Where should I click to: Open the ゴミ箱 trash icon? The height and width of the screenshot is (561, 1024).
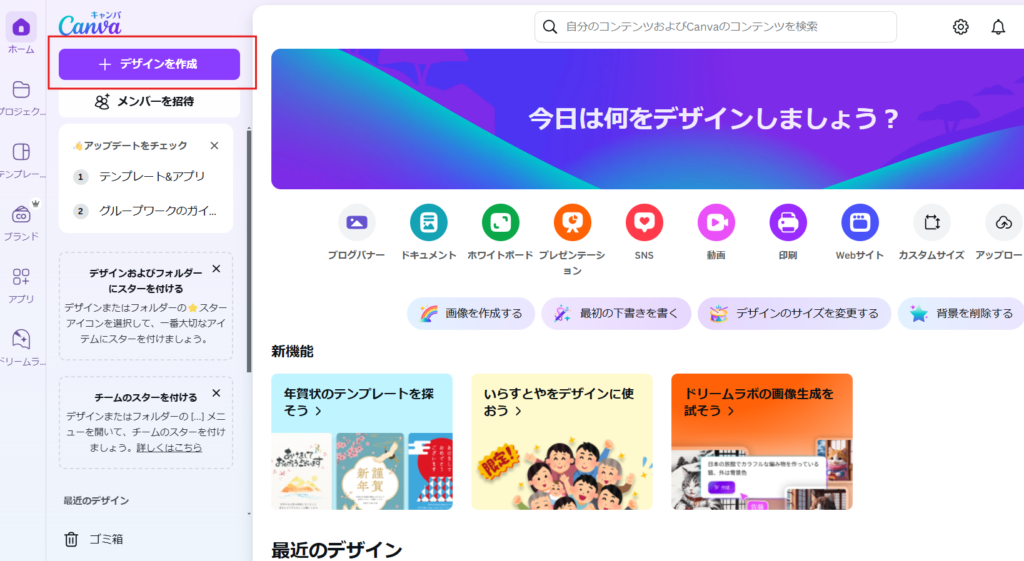71,539
